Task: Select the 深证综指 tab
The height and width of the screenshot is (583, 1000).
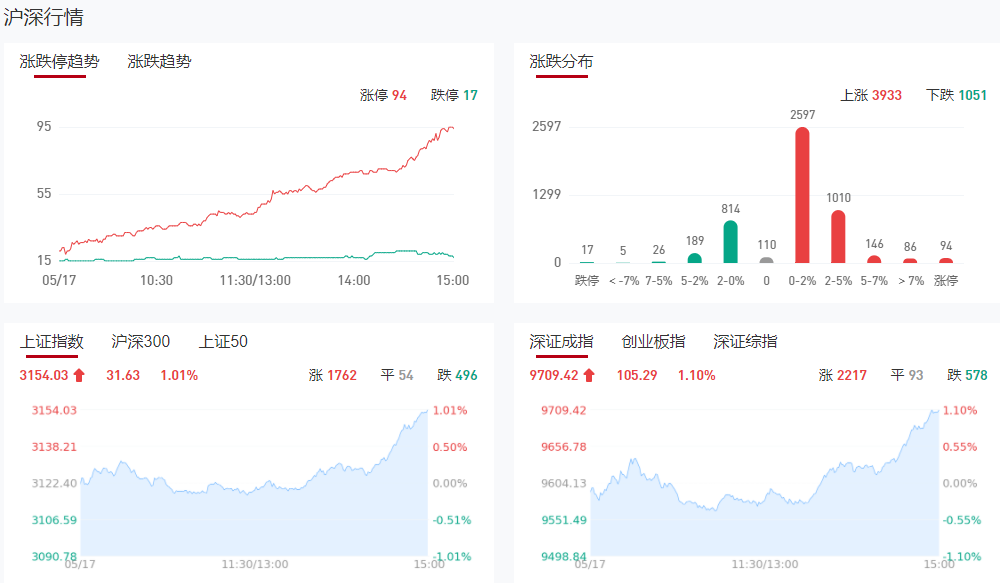Action: pos(745,342)
